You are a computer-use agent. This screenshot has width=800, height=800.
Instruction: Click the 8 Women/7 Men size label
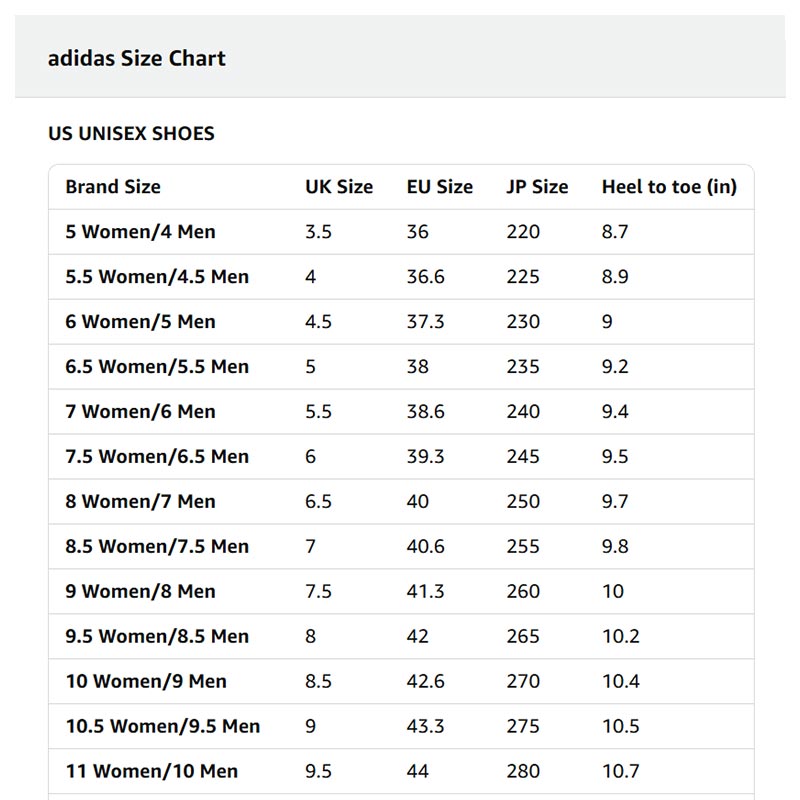tap(141, 502)
